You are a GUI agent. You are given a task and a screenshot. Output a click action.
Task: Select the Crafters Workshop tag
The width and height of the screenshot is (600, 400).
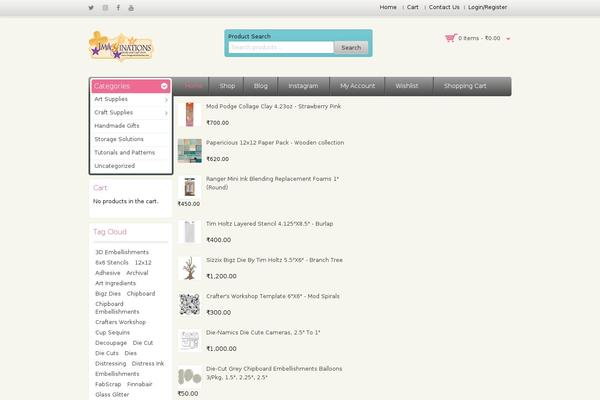(121, 322)
